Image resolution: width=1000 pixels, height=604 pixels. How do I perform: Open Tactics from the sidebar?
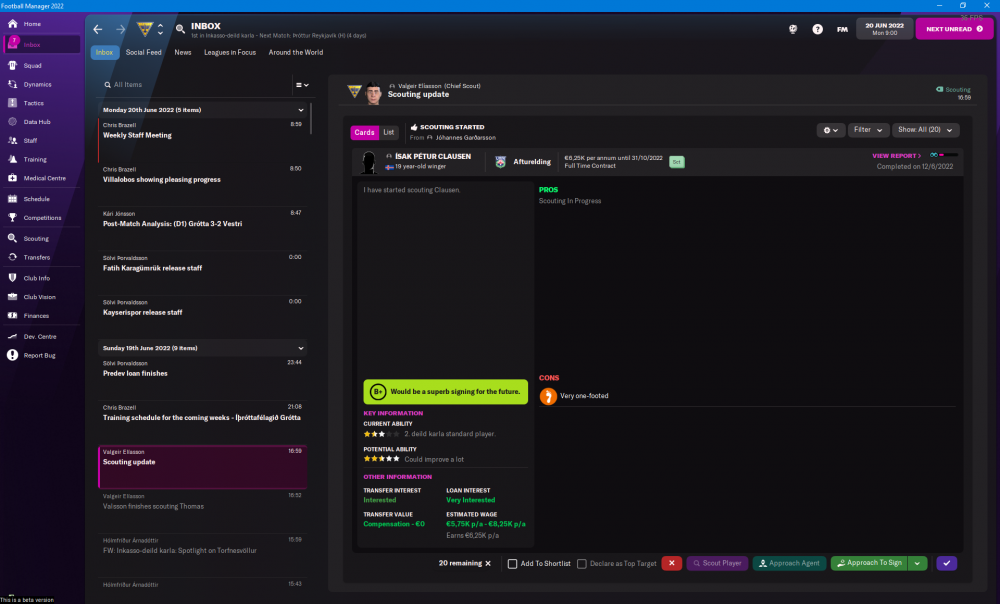[33, 103]
